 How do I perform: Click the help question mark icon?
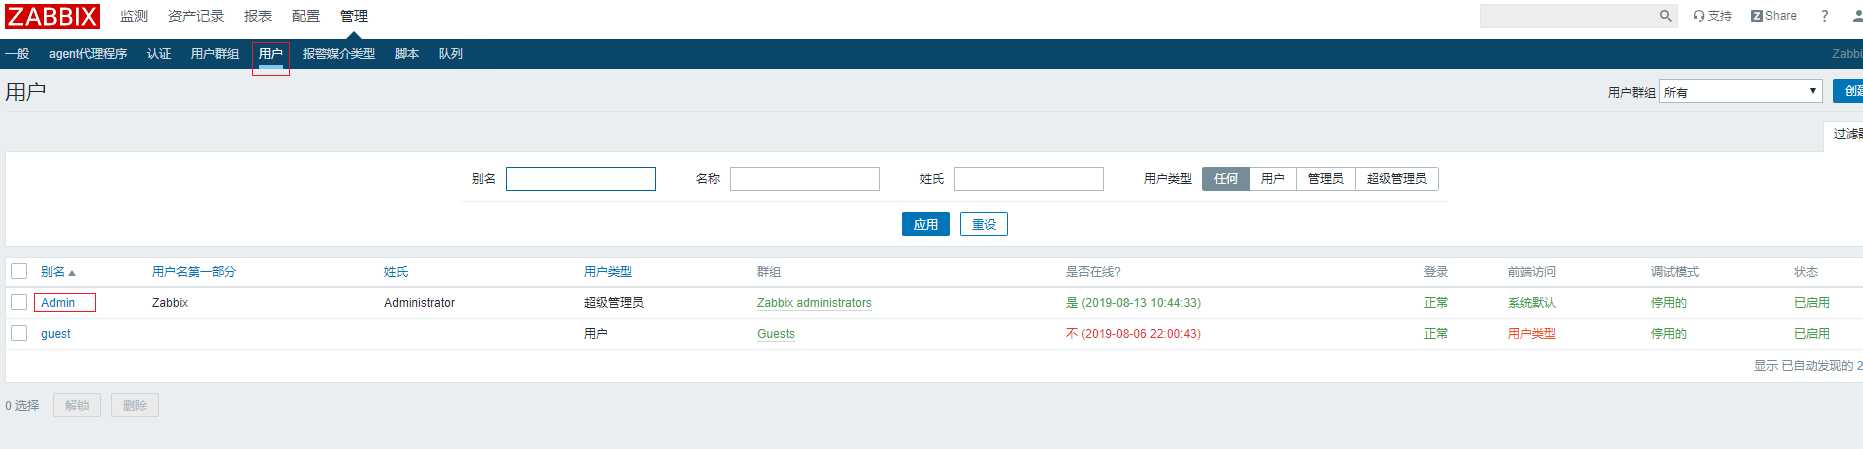click(x=1825, y=16)
